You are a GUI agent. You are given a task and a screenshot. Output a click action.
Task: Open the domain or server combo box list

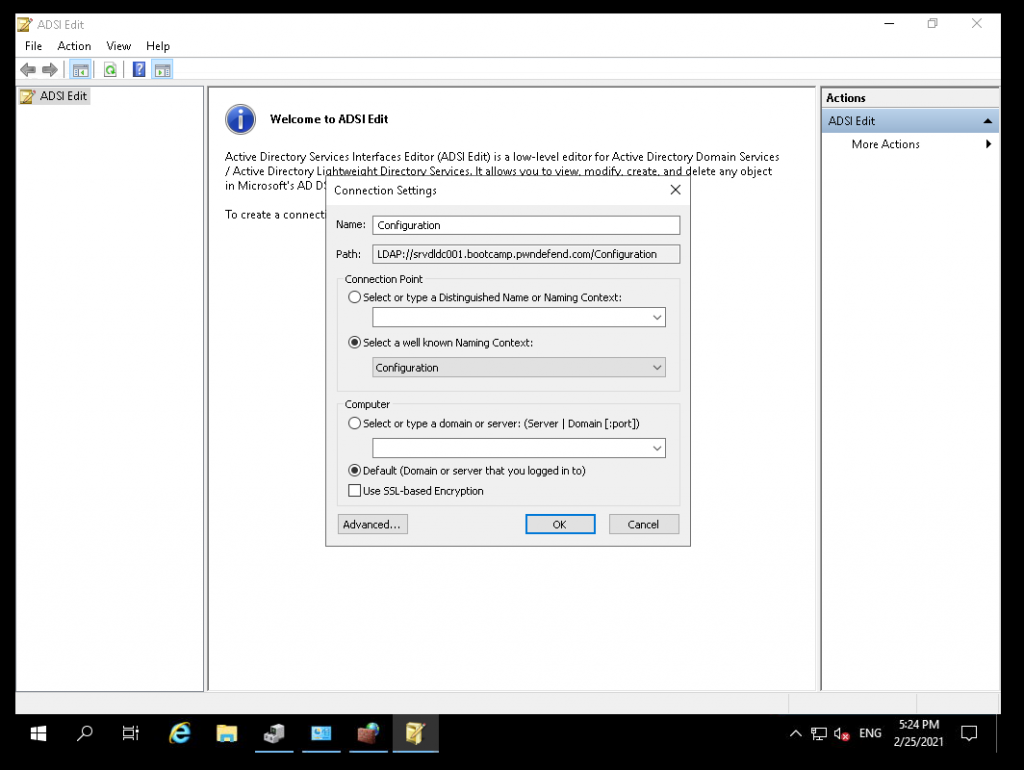click(656, 449)
